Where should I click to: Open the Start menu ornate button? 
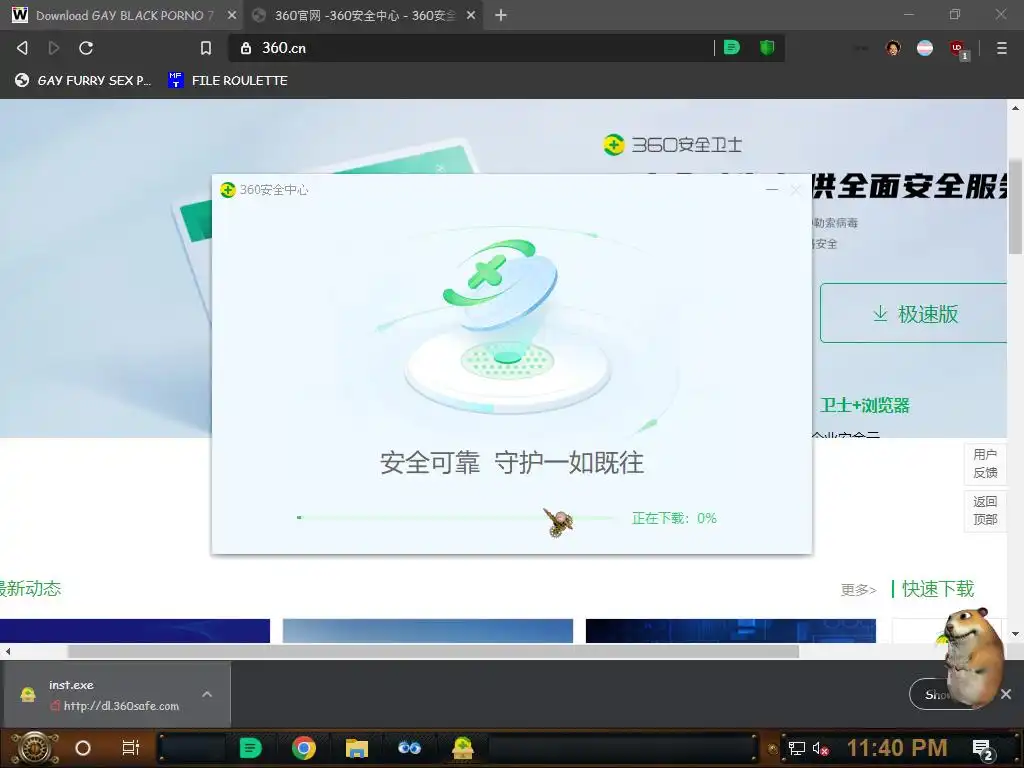pos(35,748)
